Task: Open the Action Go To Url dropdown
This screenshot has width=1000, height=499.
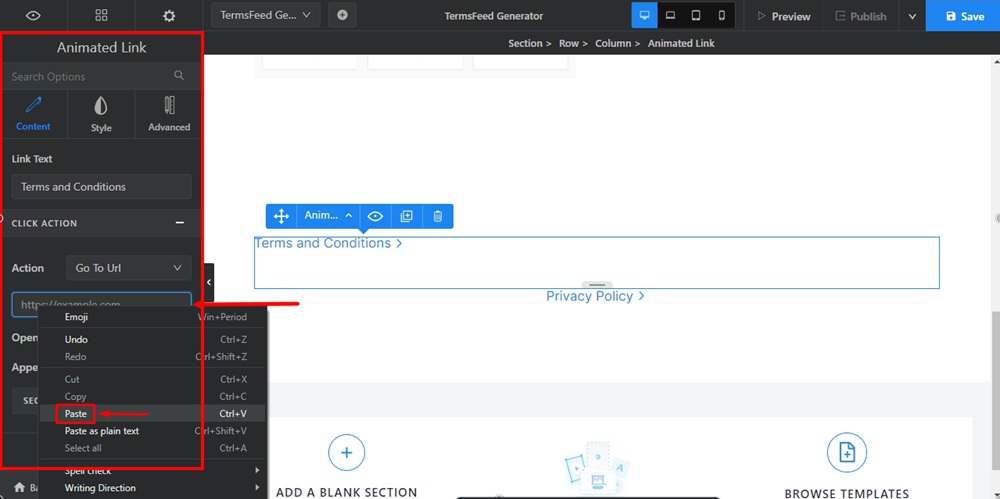Action: (x=129, y=268)
